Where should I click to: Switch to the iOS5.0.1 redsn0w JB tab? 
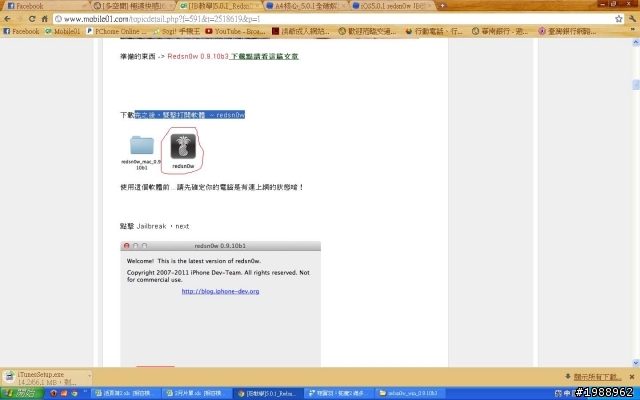click(x=393, y=6)
